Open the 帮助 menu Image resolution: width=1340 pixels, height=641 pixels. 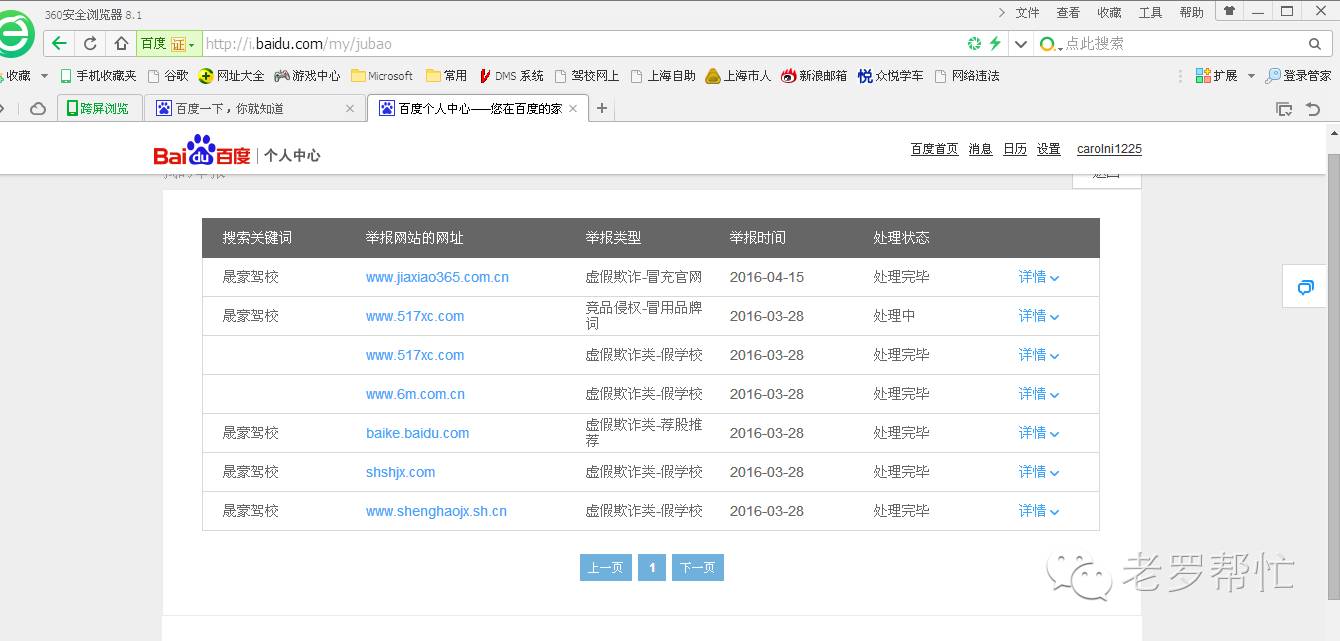coord(1191,12)
